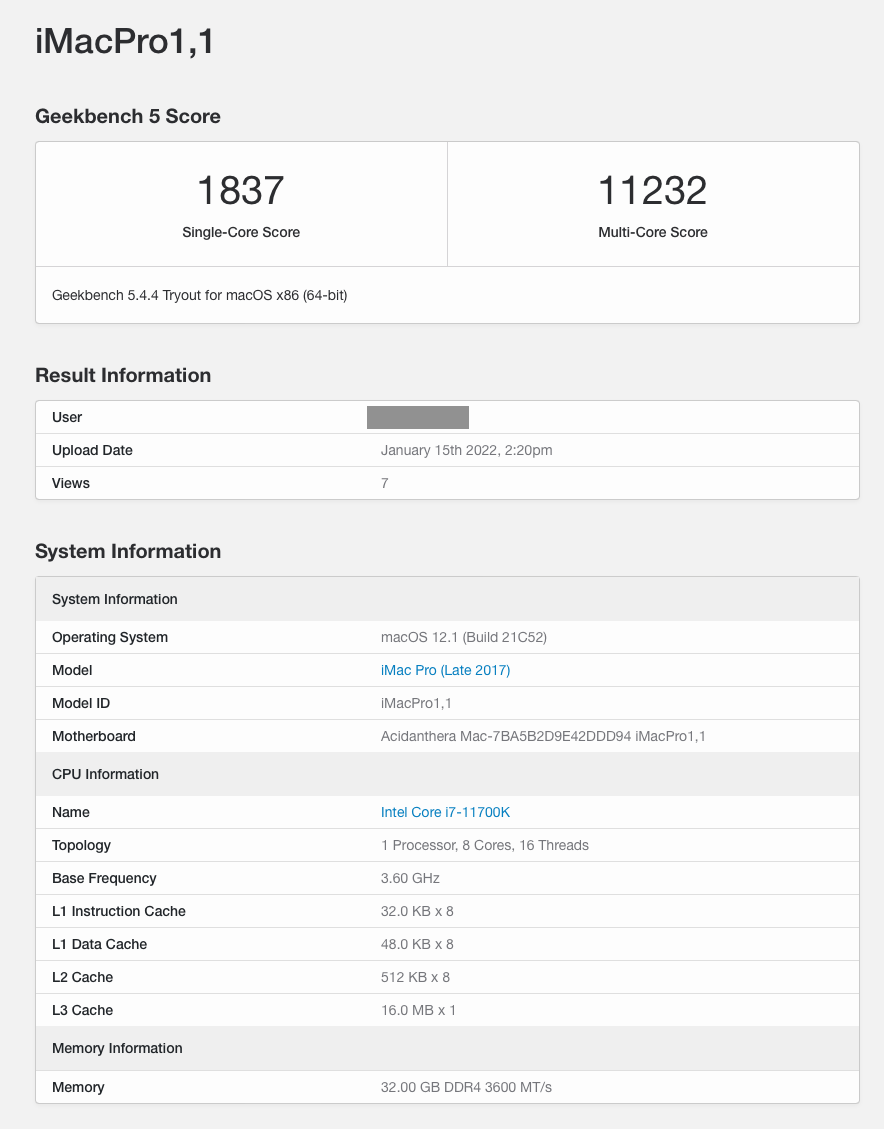884x1129 pixels.
Task: Click the Topology row label
Action: click(81, 845)
